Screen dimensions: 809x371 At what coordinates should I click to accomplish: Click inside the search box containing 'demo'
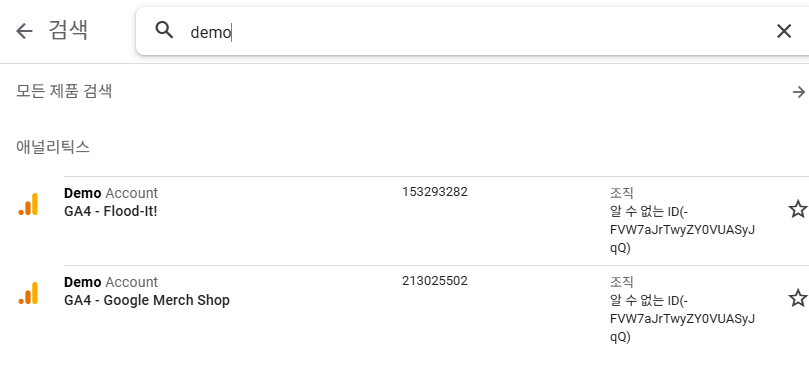pyautogui.click(x=472, y=31)
